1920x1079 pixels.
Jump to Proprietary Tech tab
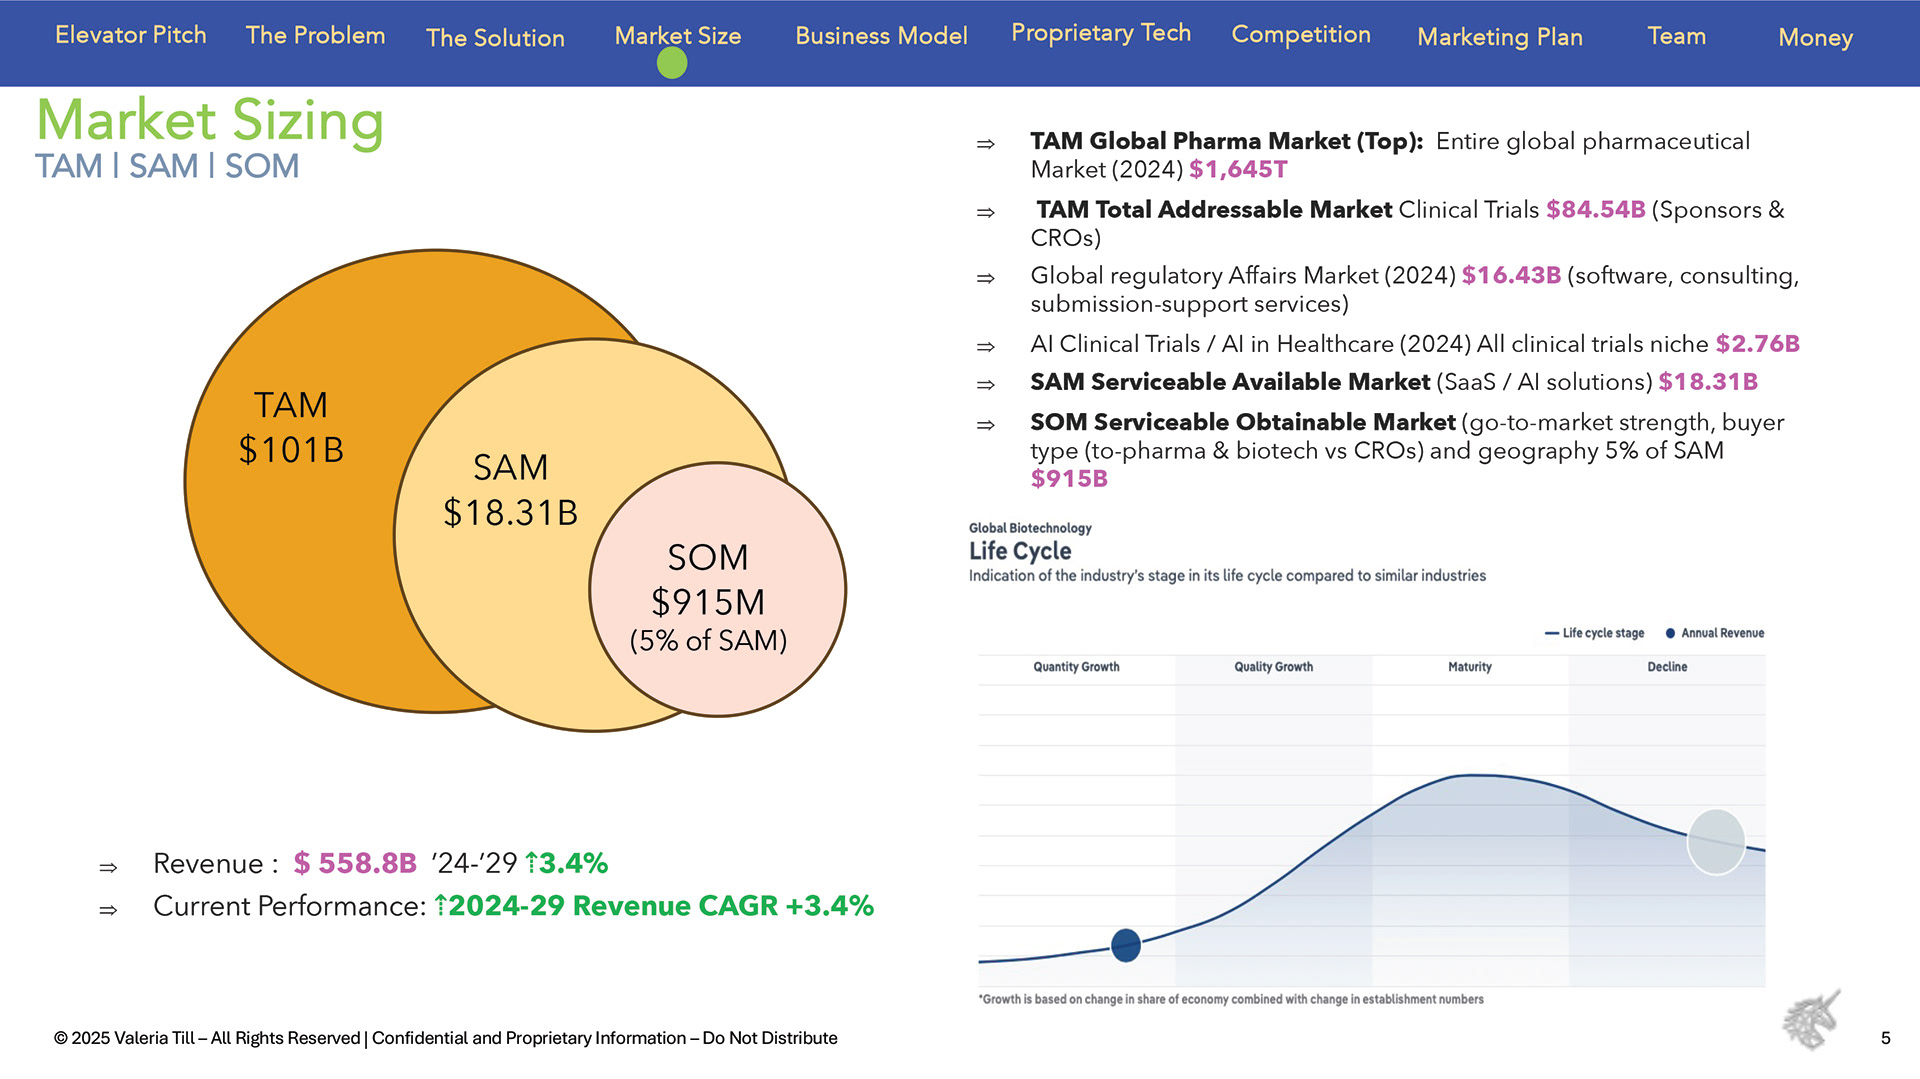tap(1101, 33)
